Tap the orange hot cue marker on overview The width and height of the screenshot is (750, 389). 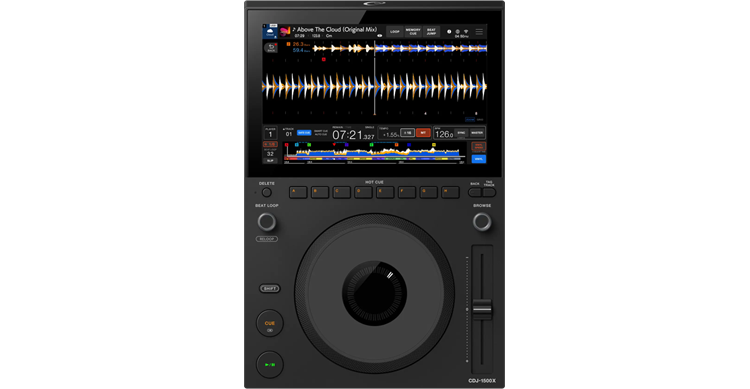point(396,144)
